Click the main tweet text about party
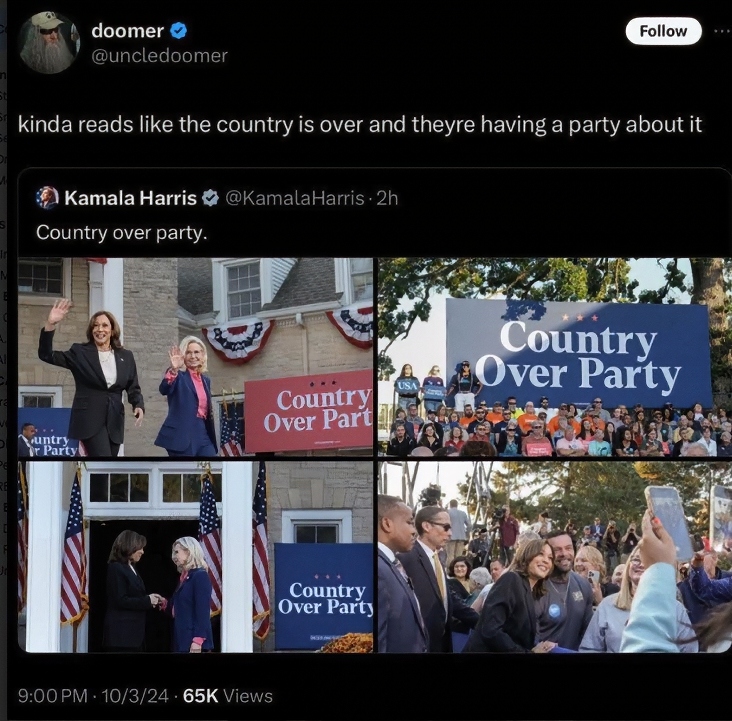 [x=360, y=125]
